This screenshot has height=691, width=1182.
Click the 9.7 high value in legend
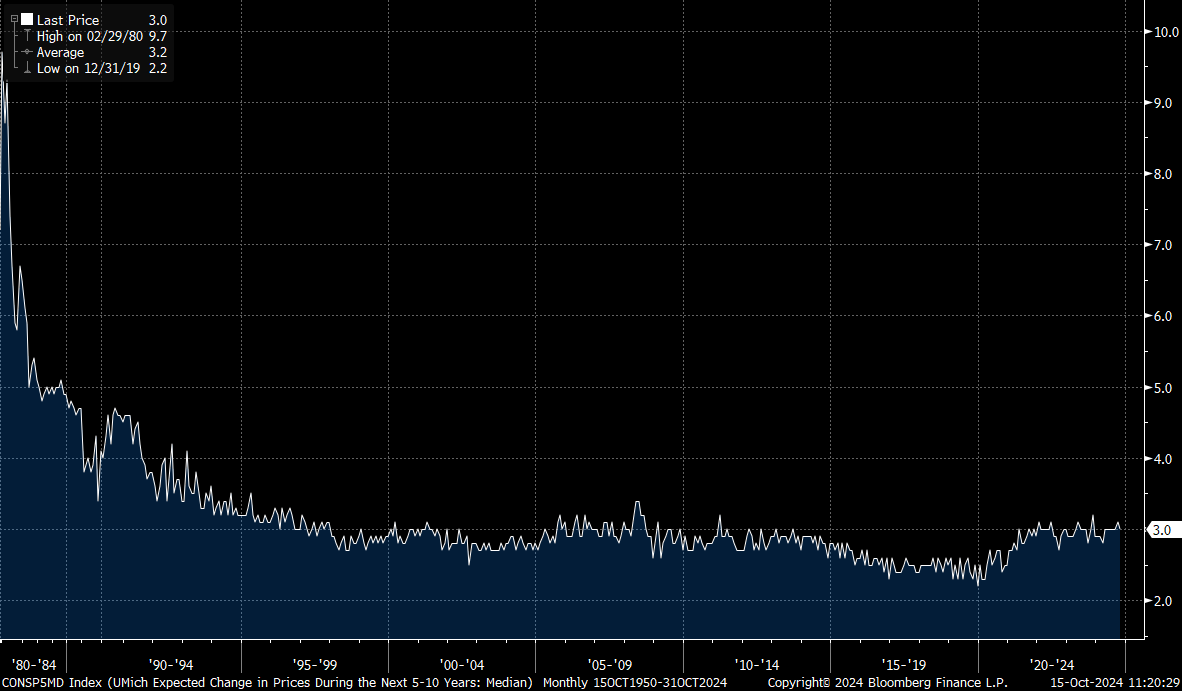(x=158, y=36)
